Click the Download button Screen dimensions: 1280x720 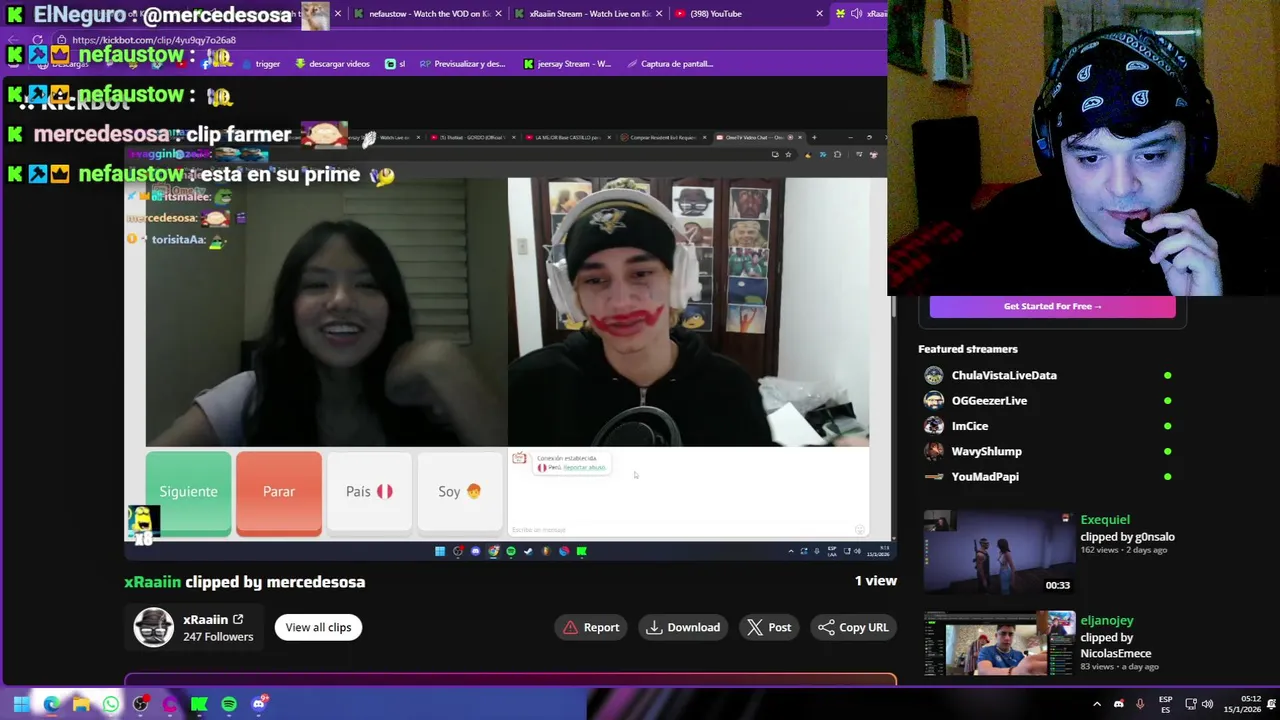tap(683, 627)
